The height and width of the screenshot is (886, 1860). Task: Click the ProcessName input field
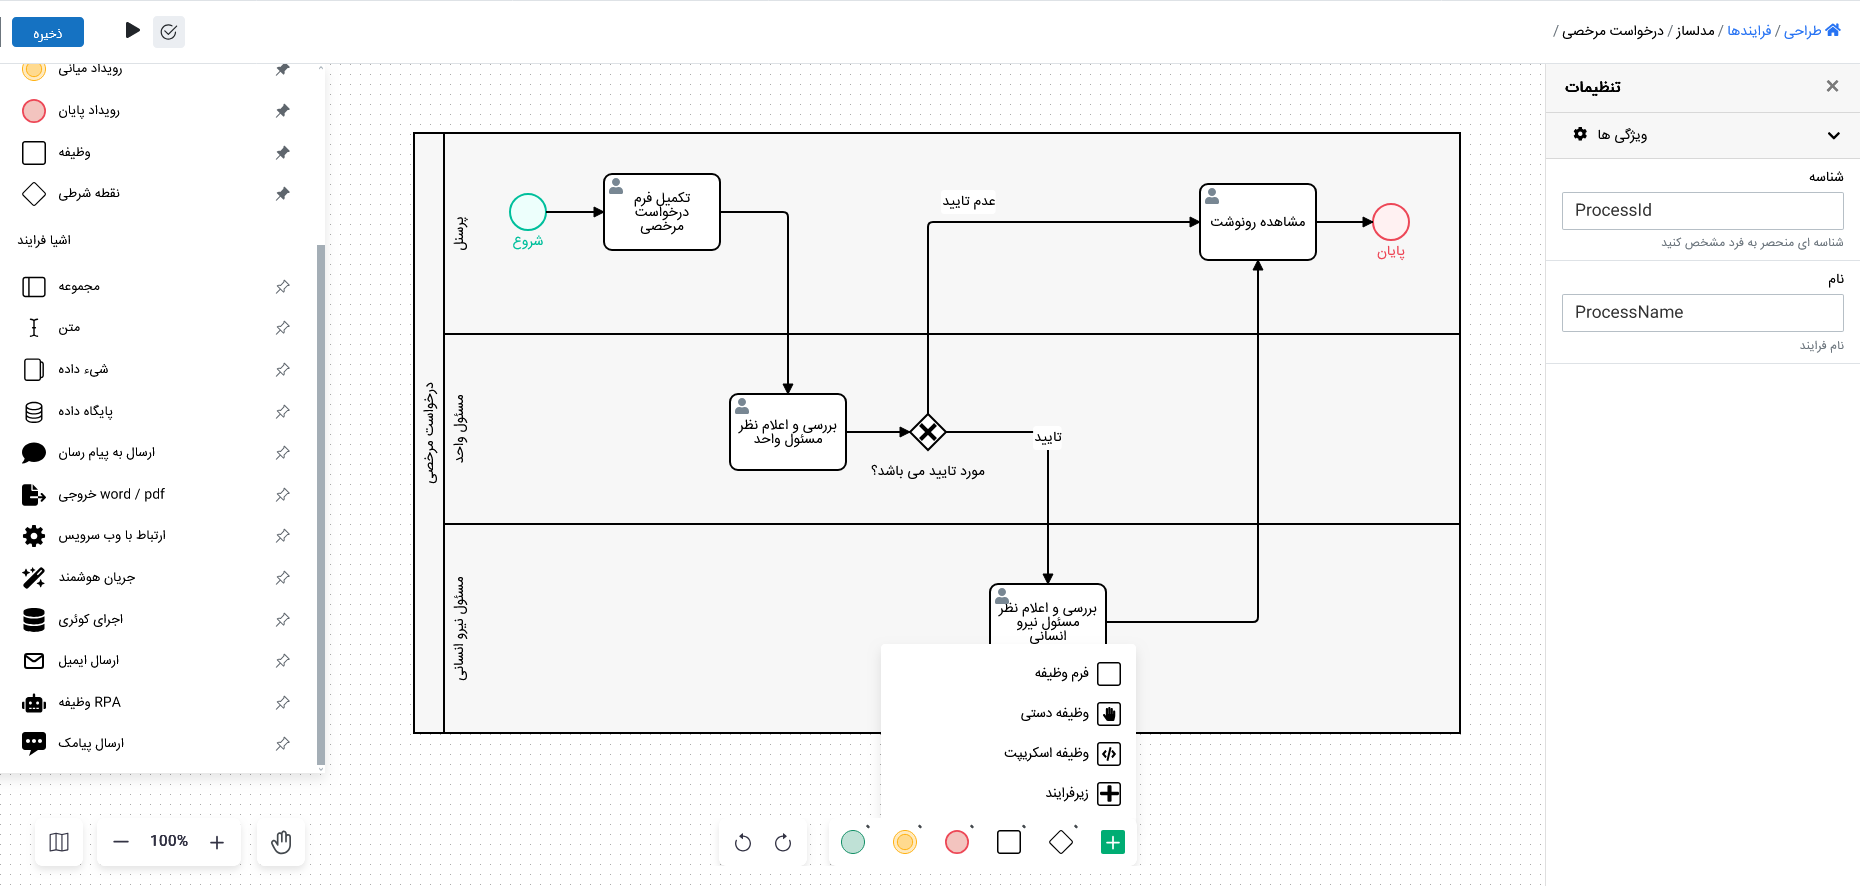1702,312
